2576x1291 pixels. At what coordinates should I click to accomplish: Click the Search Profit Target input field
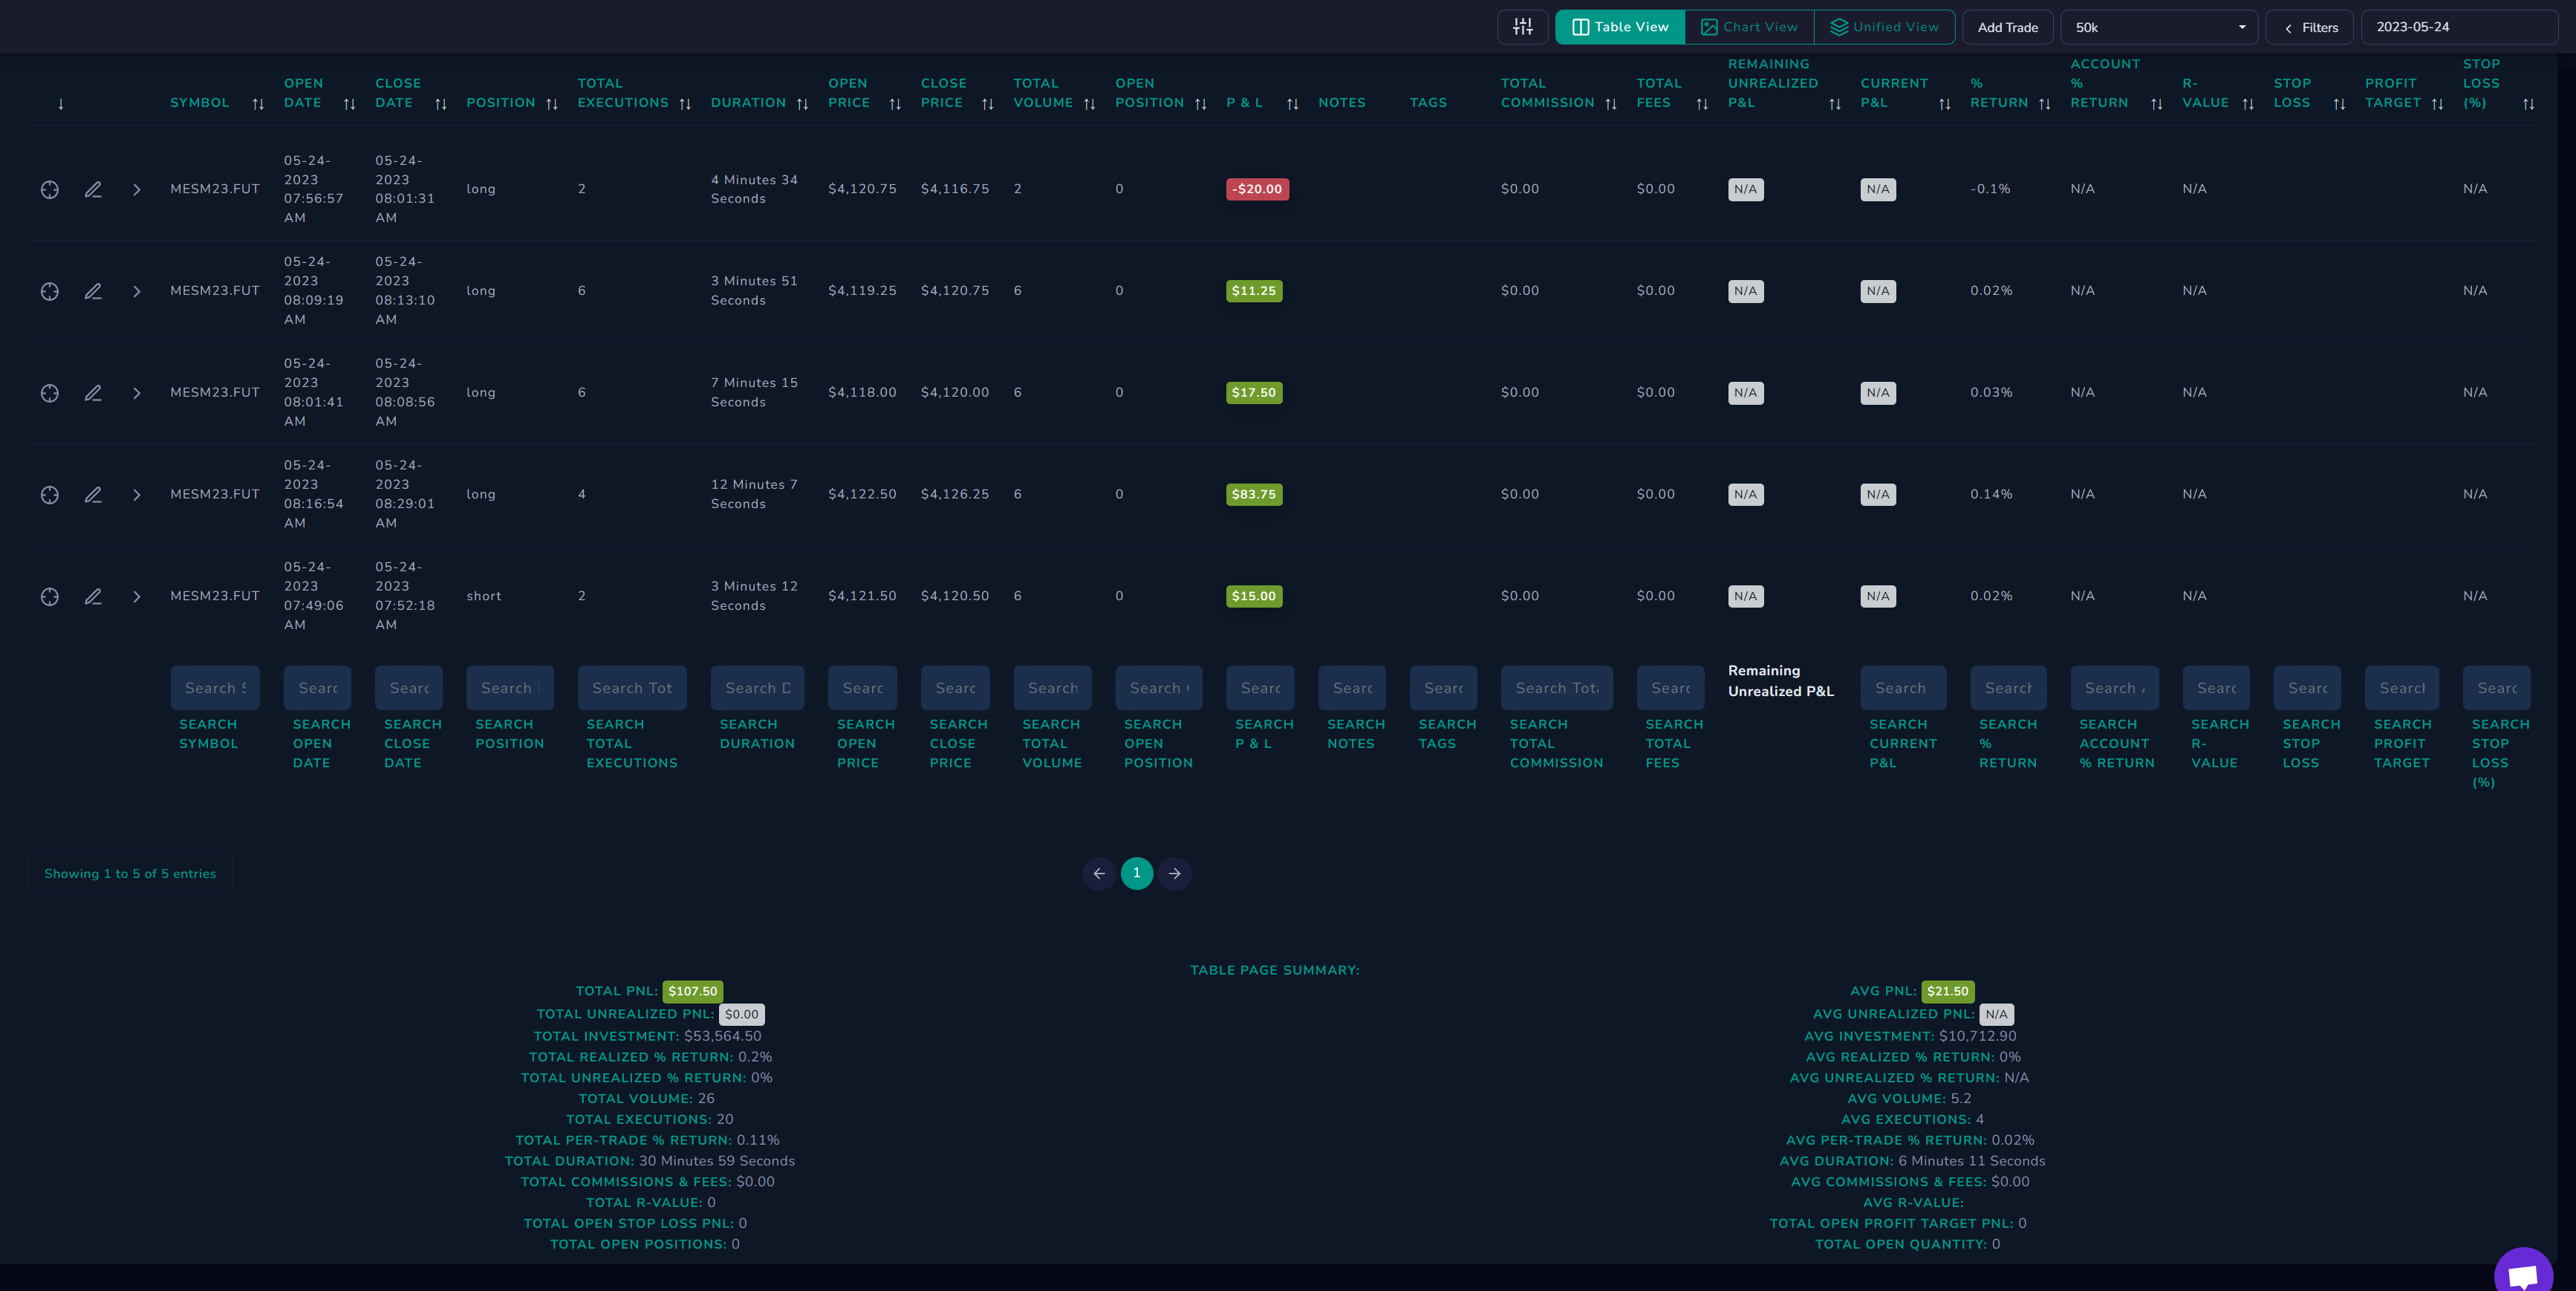coord(2402,688)
